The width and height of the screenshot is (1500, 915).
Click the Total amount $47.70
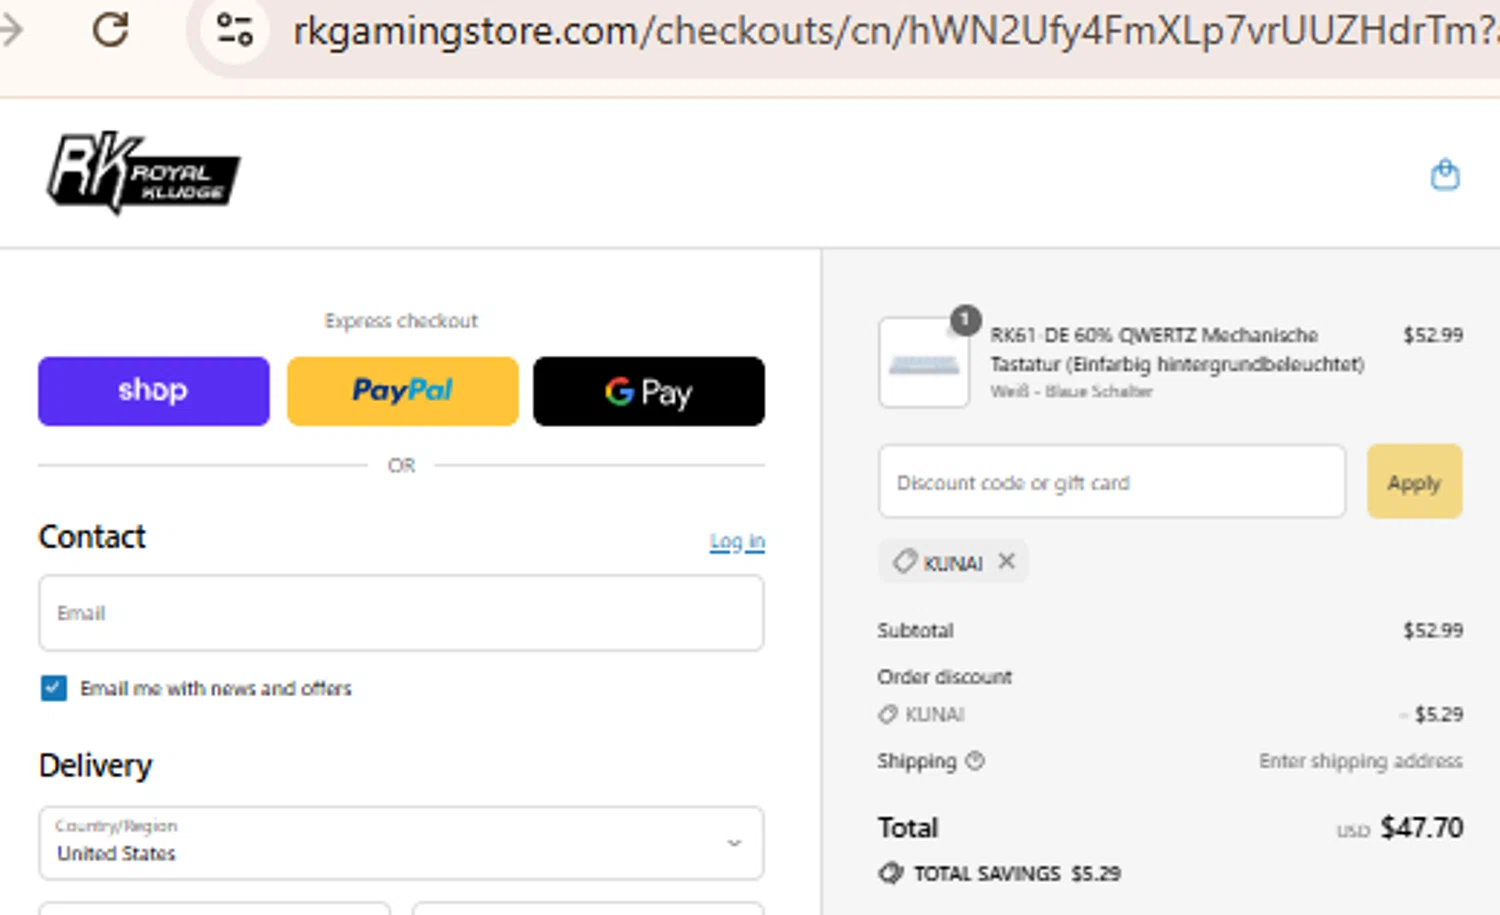[1421, 828]
